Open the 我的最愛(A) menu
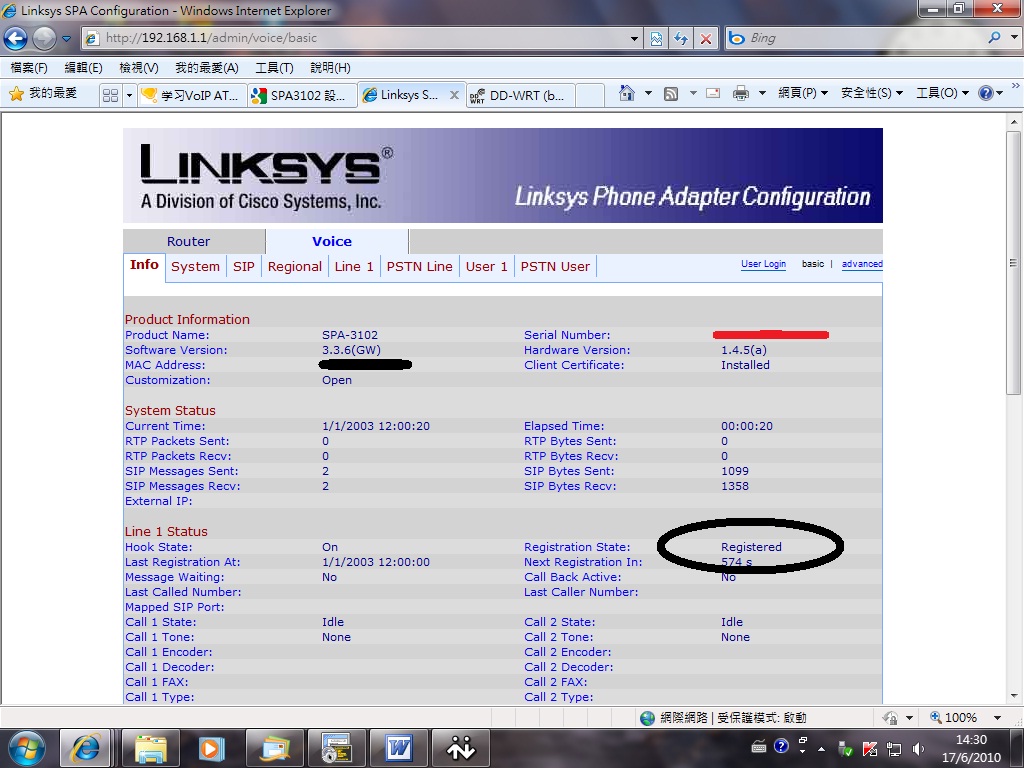 [x=206, y=67]
